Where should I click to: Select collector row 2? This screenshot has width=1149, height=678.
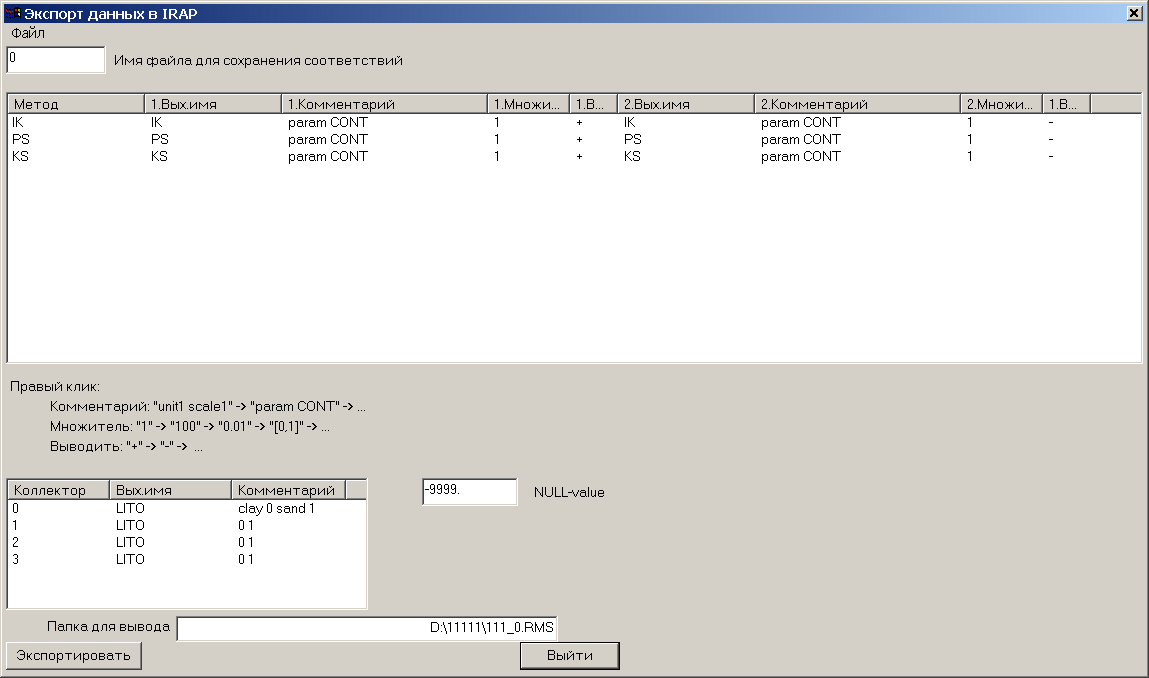pos(15,542)
